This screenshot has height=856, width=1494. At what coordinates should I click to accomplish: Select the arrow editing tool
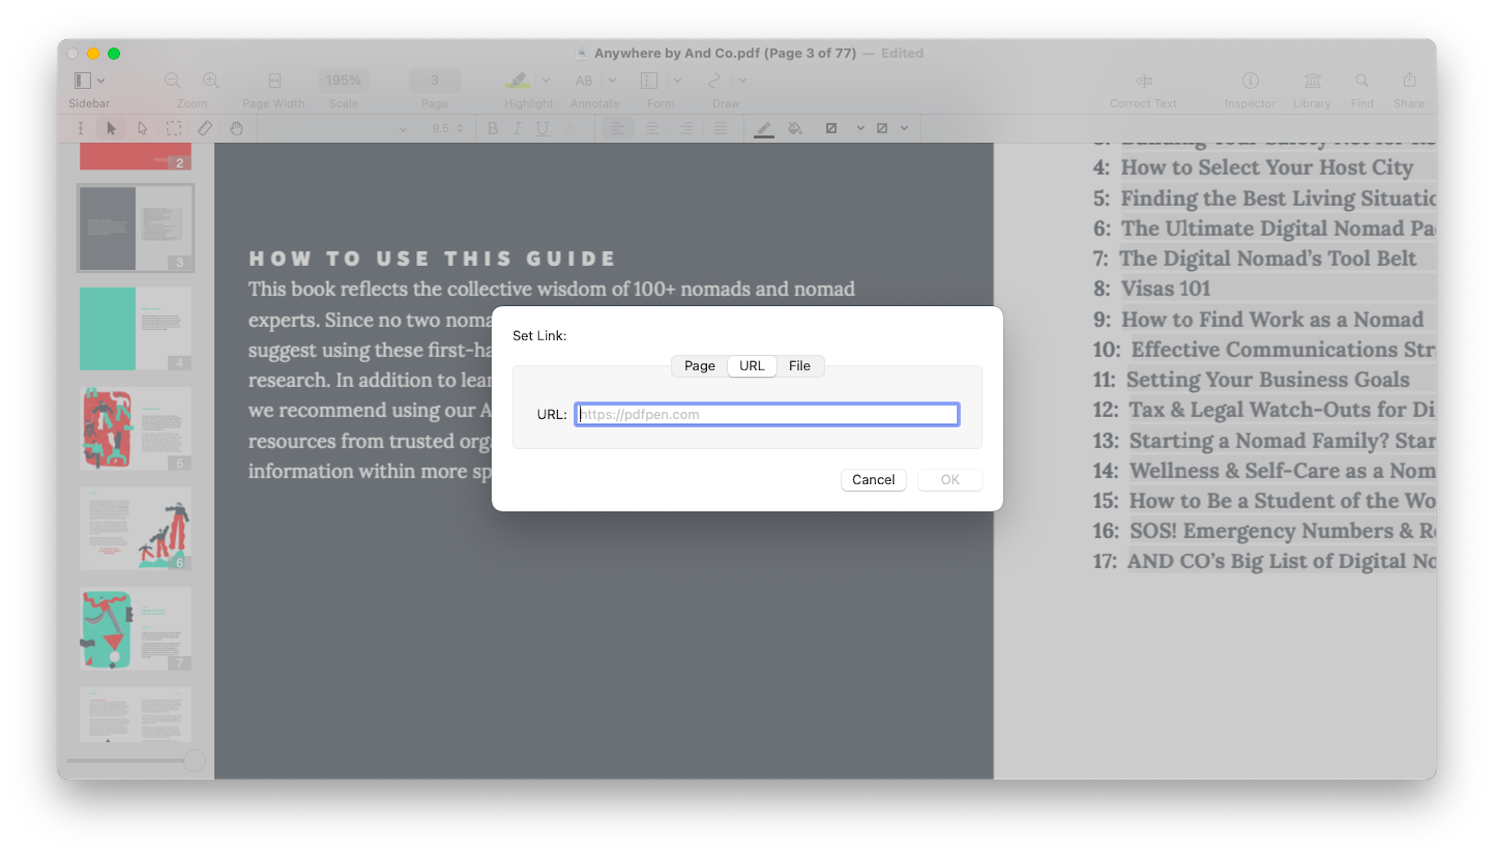tap(112, 128)
